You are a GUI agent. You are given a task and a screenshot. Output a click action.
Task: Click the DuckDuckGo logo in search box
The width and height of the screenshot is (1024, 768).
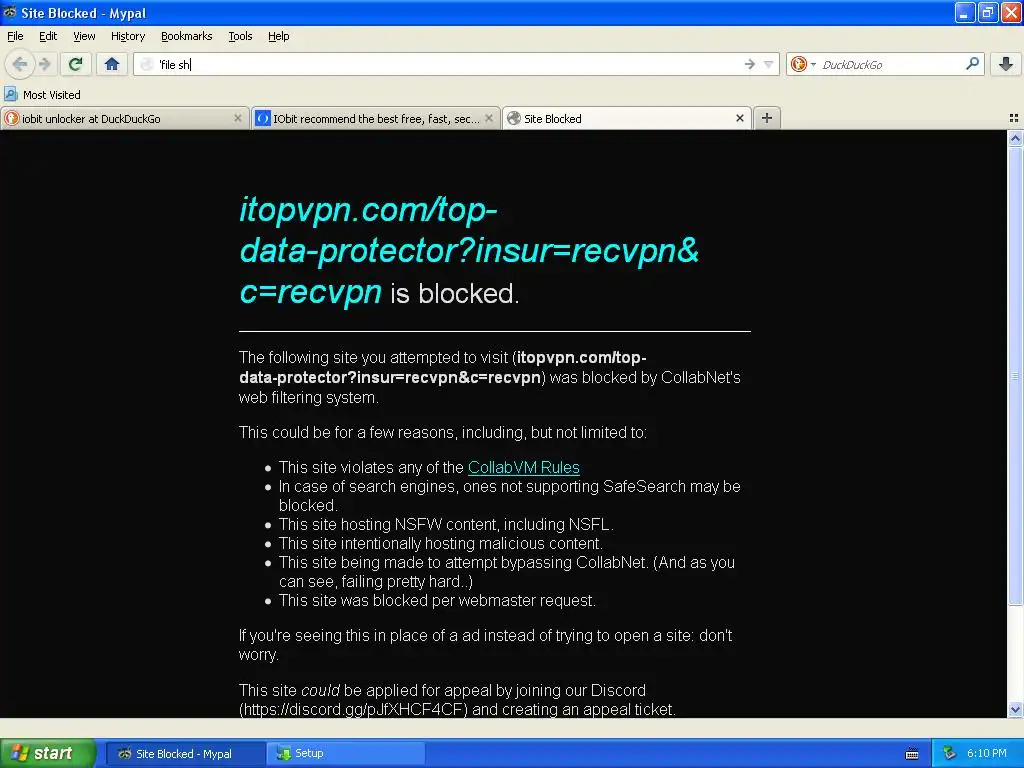pos(798,64)
